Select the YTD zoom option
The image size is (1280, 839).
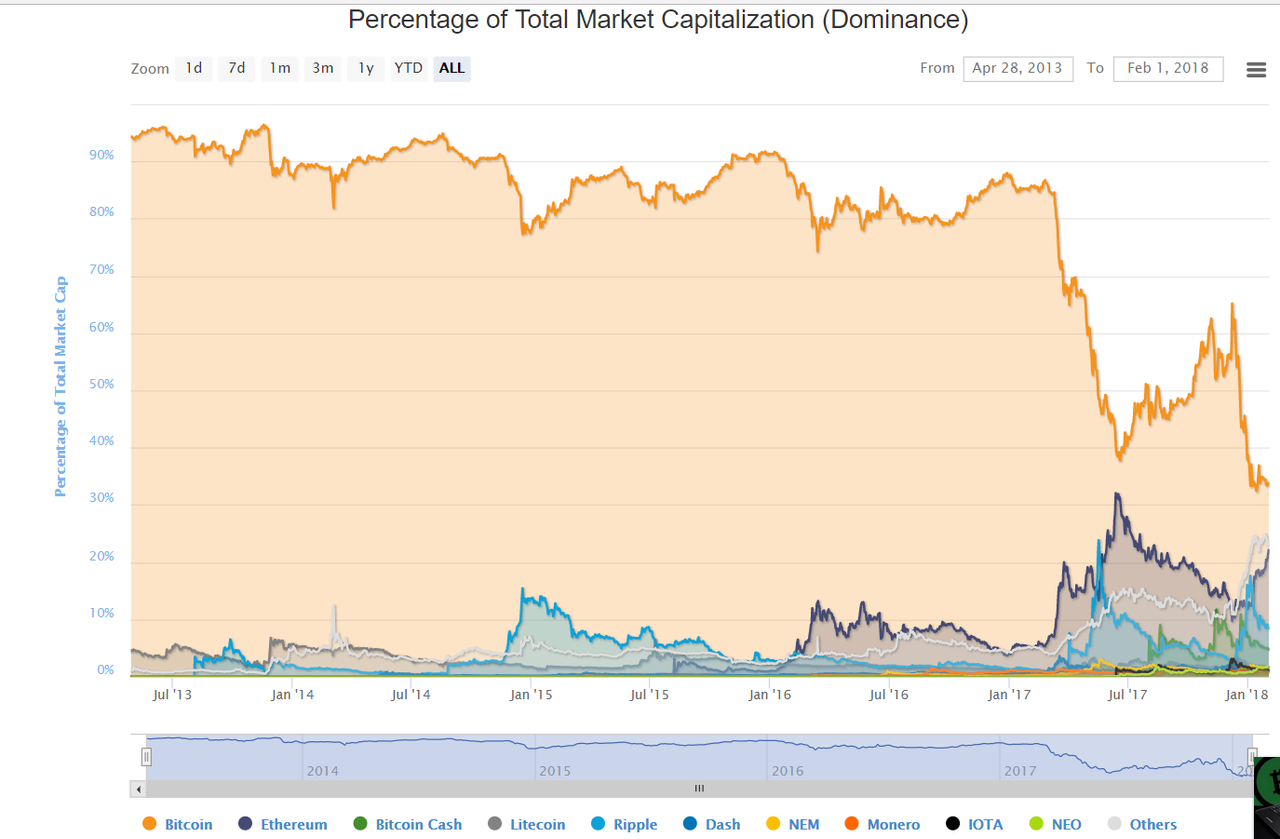(x=408, y=68)
